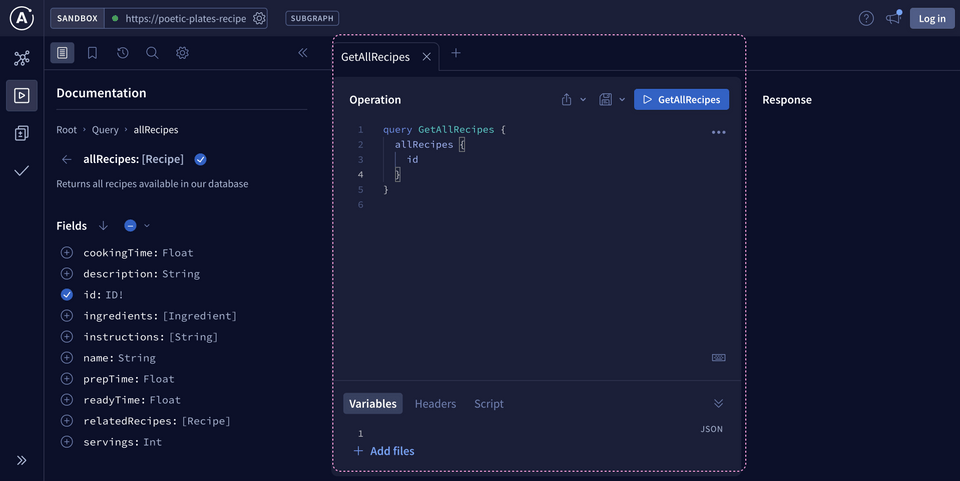Viewport: 960px width, 481px height.
Task: Go back with the arrow beside allRecipes
Action: pyautogui.click(x=67, y=159)
